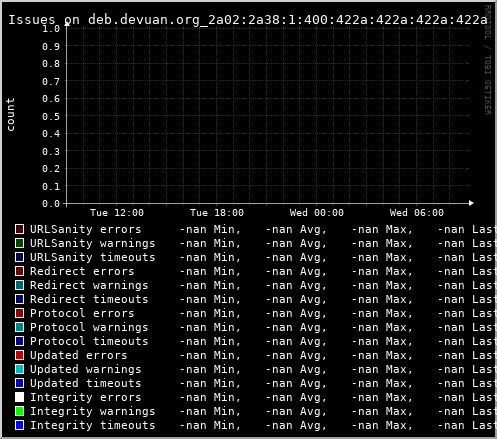Click the Integrity timeouts blue swatch
Screen dimensions: 497x439
[x=19, y=425]
